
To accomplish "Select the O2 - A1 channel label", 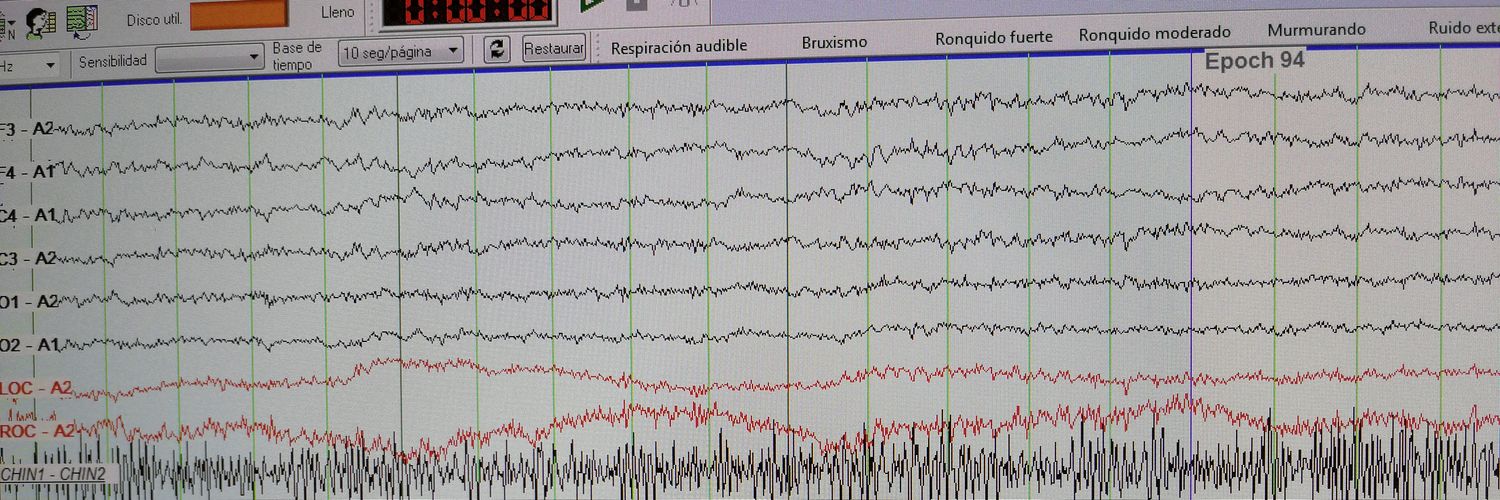I will [x=31, y=344].
